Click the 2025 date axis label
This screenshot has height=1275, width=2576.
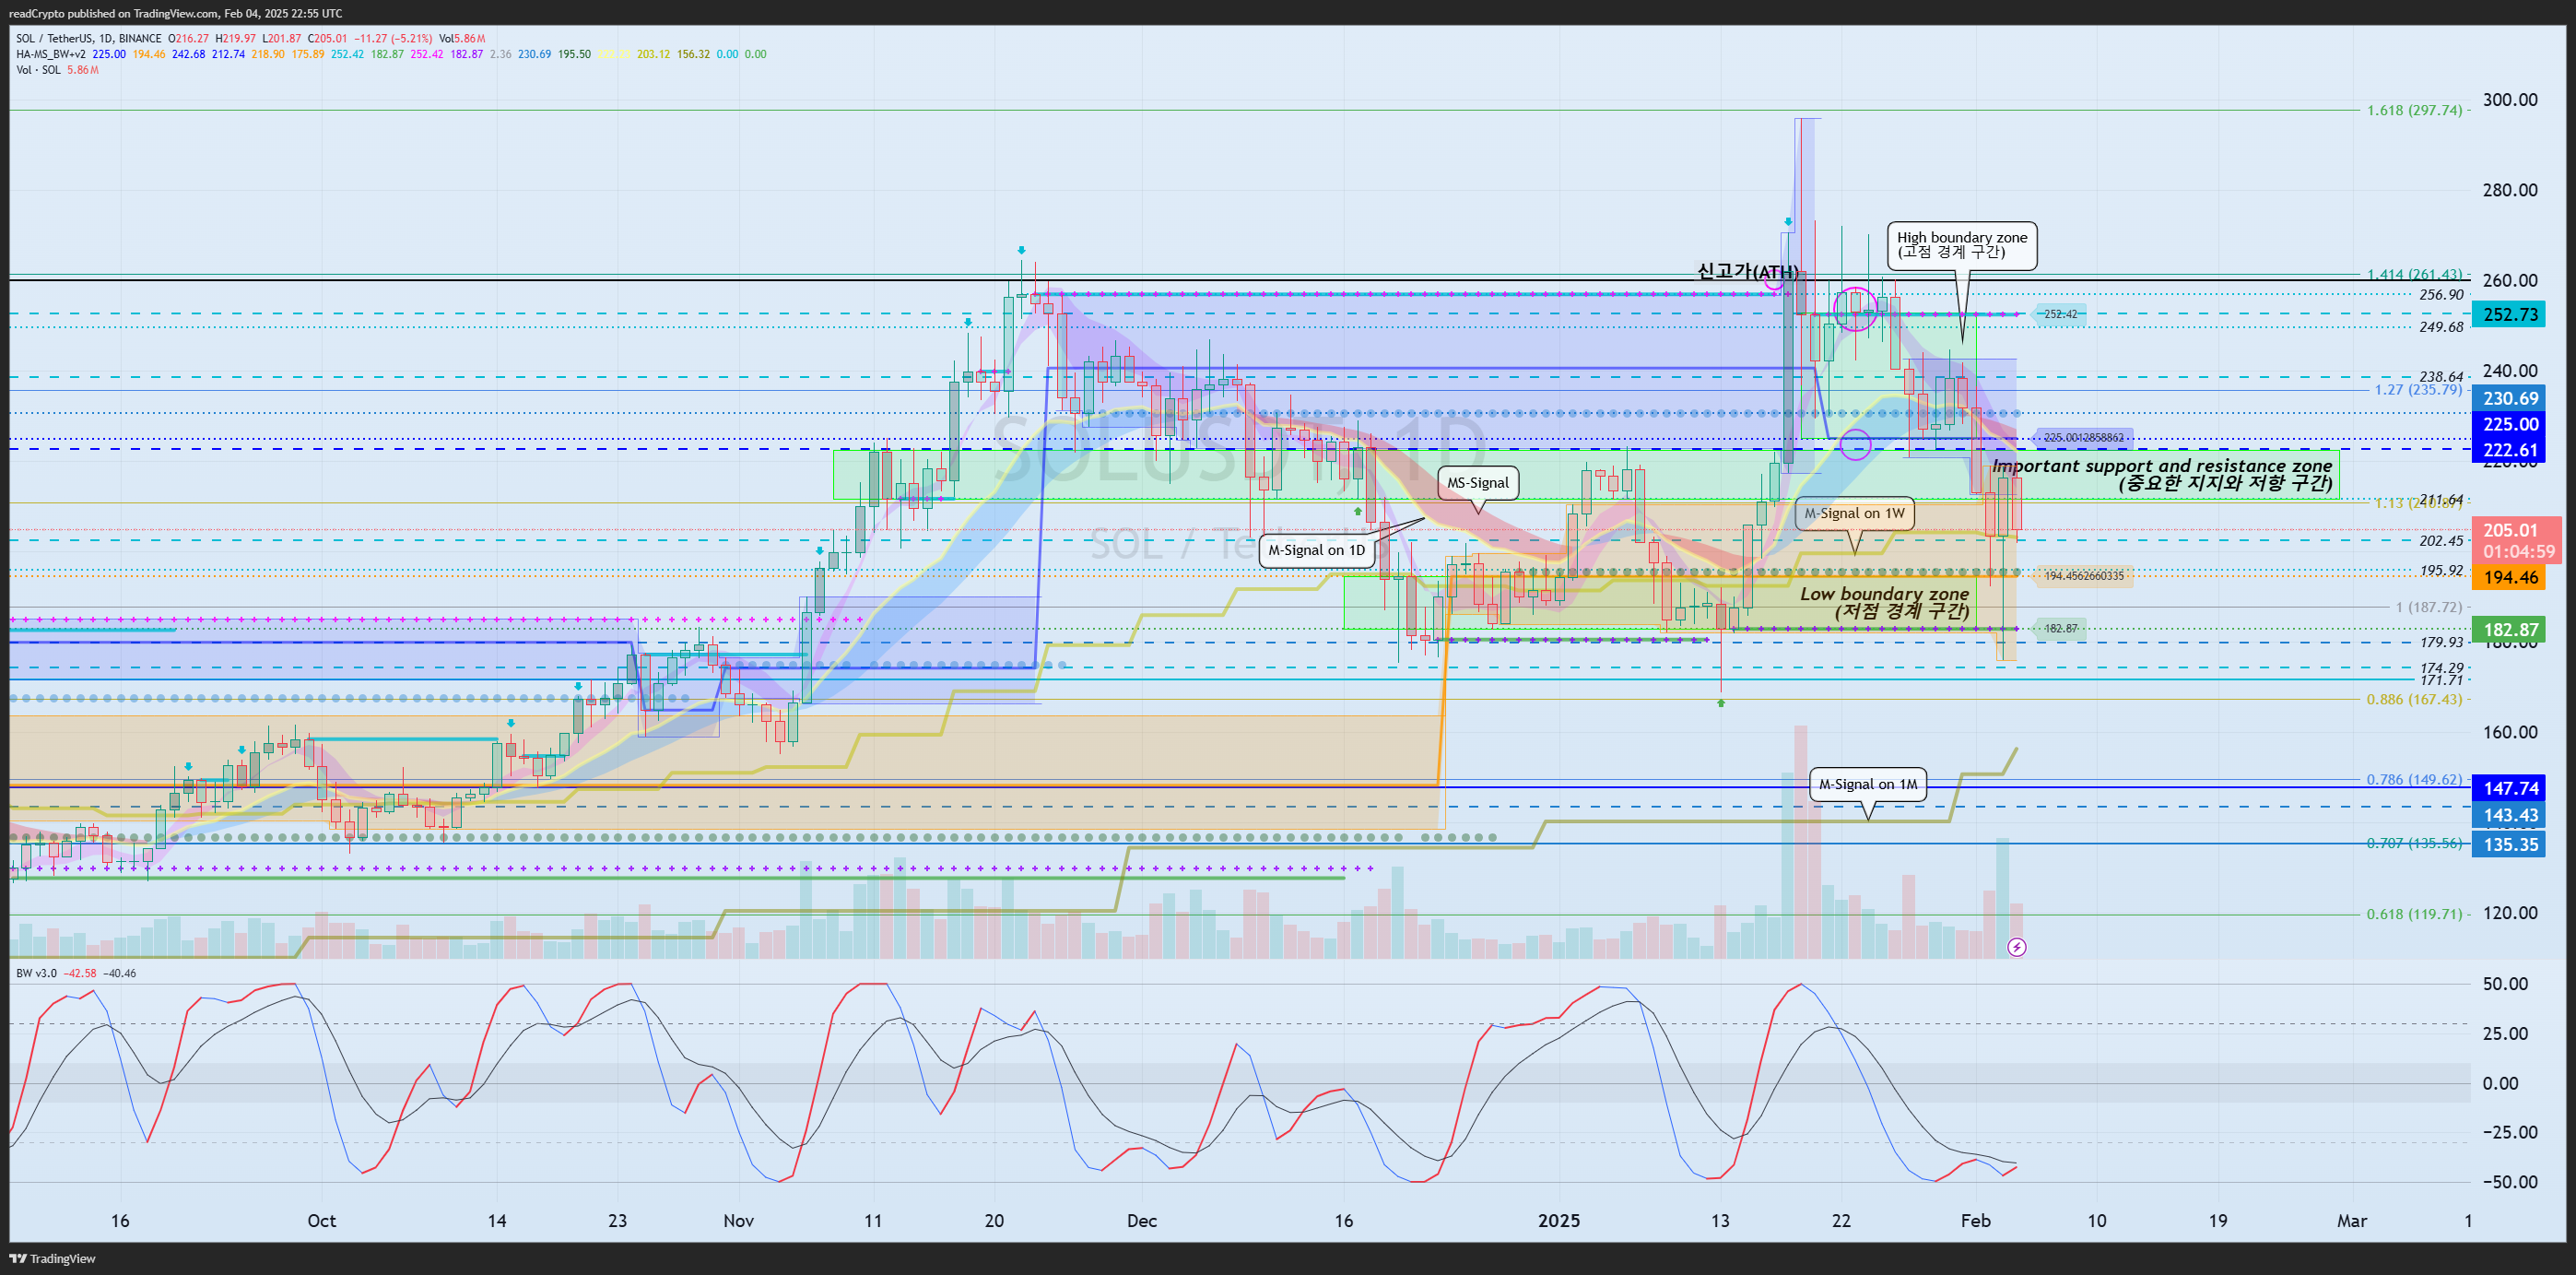(x=1559, y=1221)
